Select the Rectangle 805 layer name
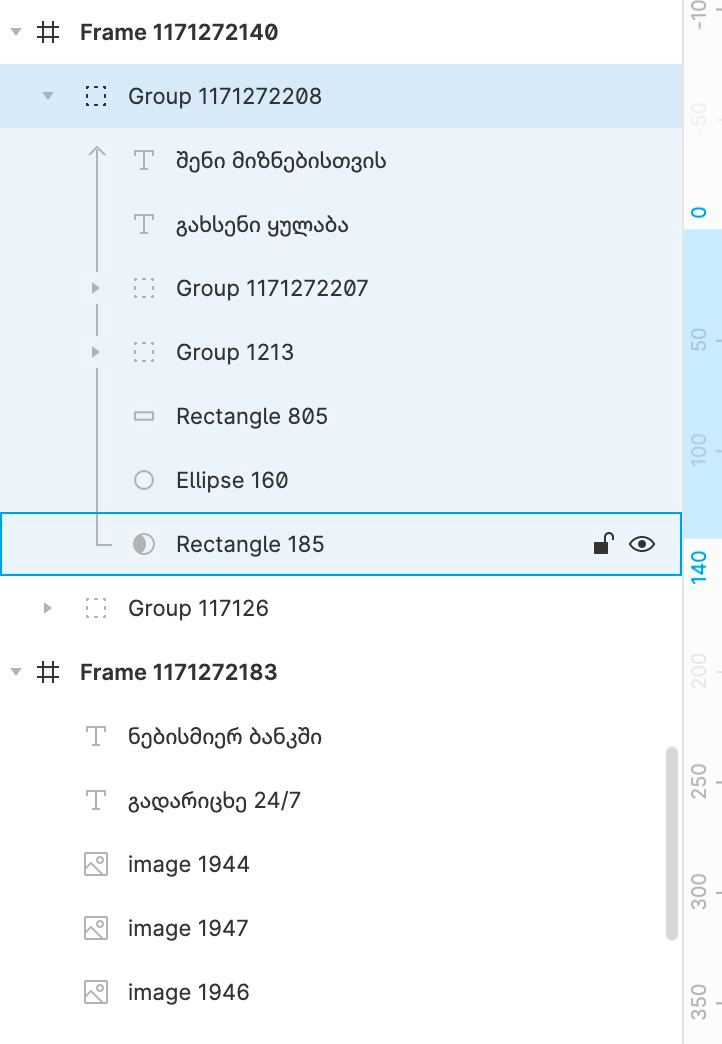This screenshot has width=722, height=1044. pyautogui.click(x=252, y=416)
